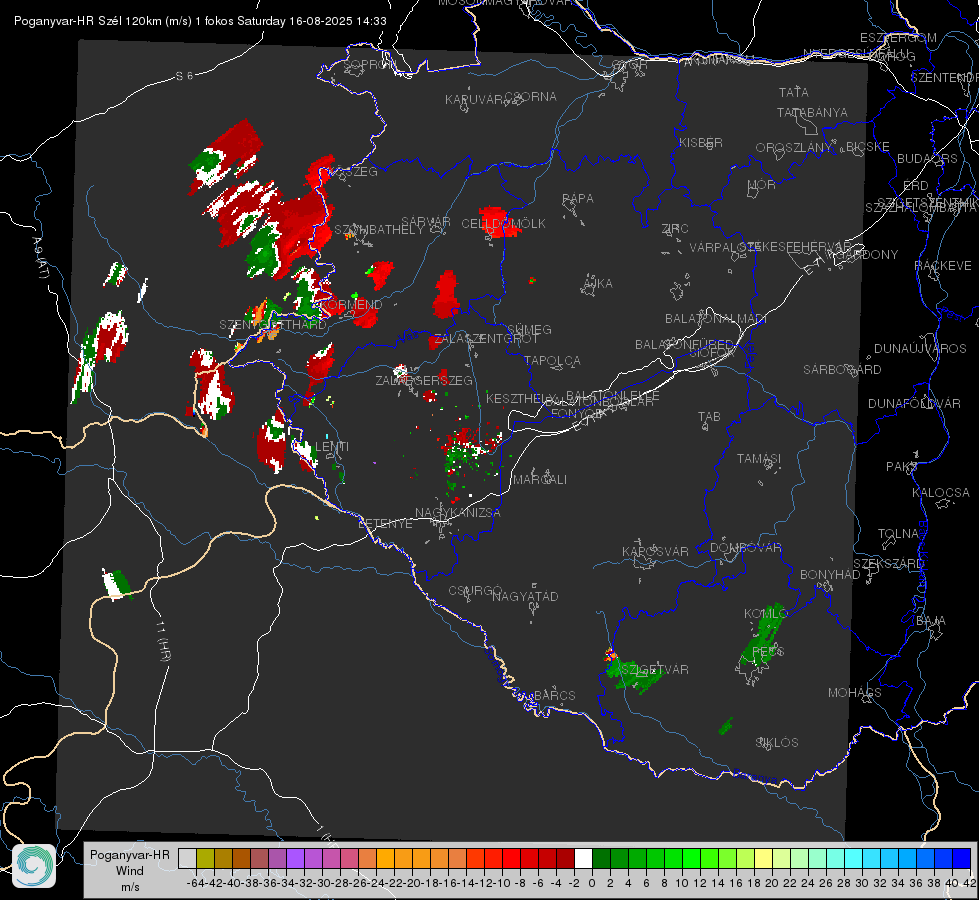
Task: Click the BARCS label on the border
Action: [554, 696]
